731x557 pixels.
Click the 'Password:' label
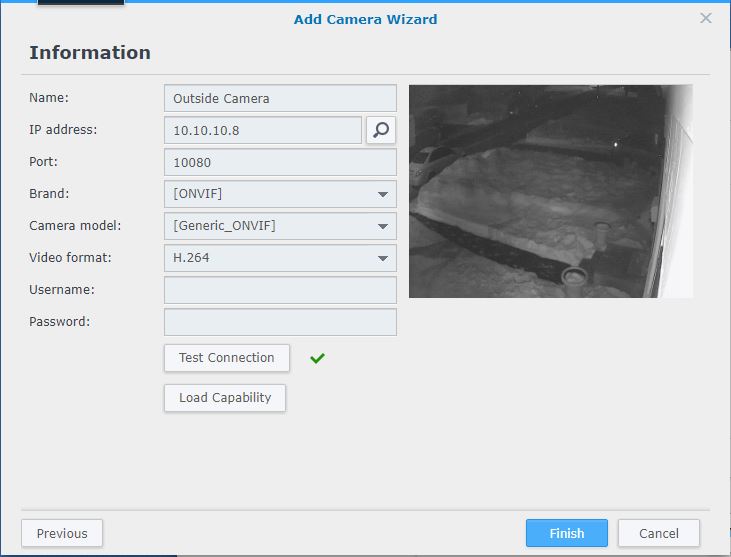tap(60, 322)
